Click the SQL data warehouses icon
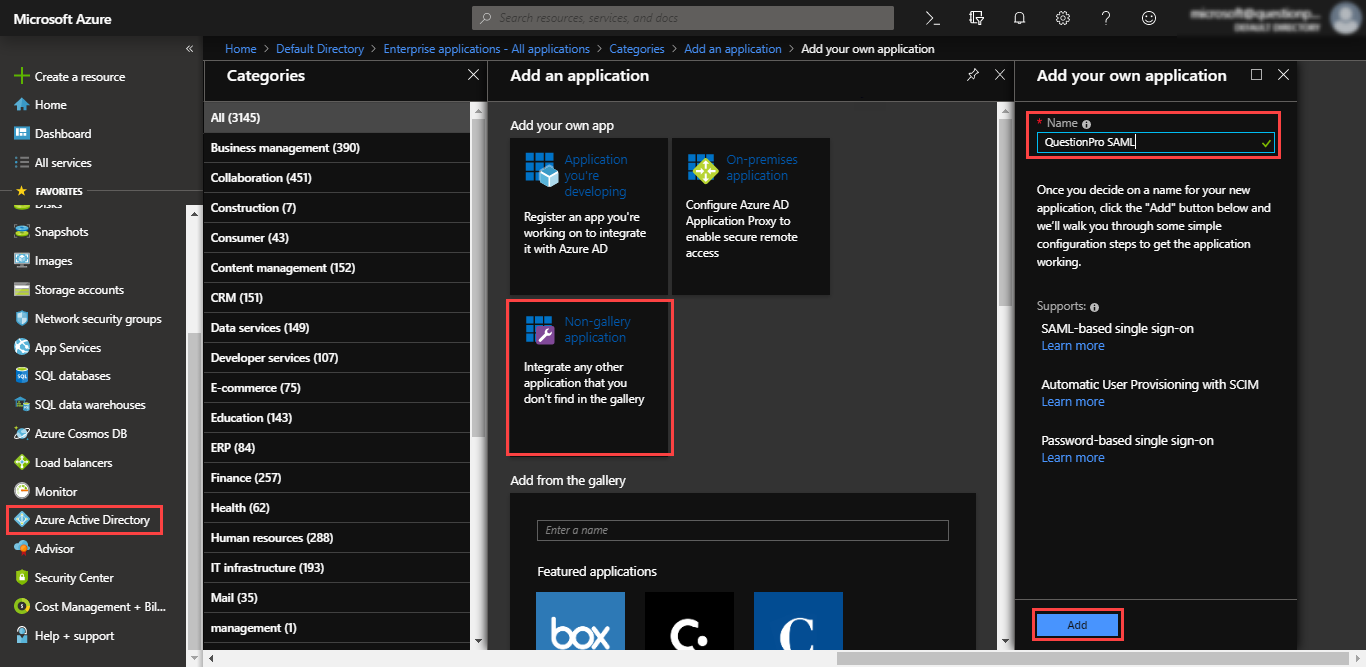This screenshot has height=667, width=1366. (22, 404)
